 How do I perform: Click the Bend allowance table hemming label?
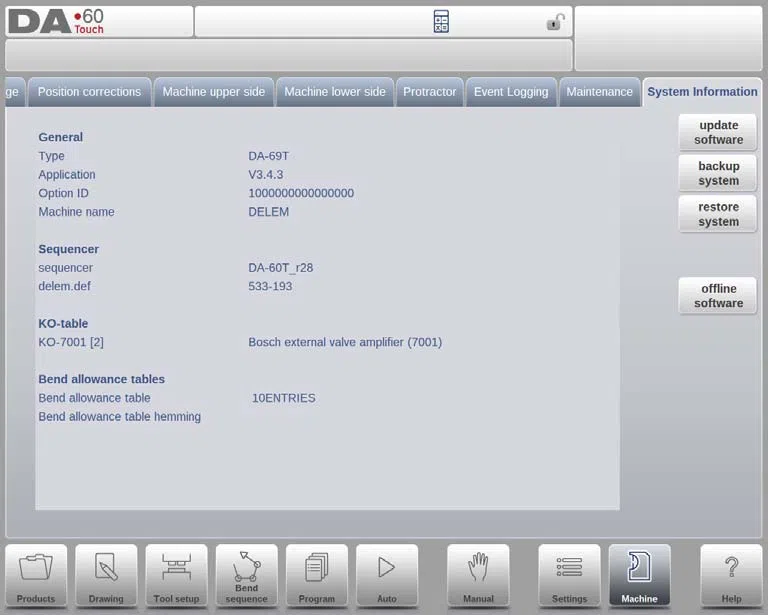click(120, 417)
